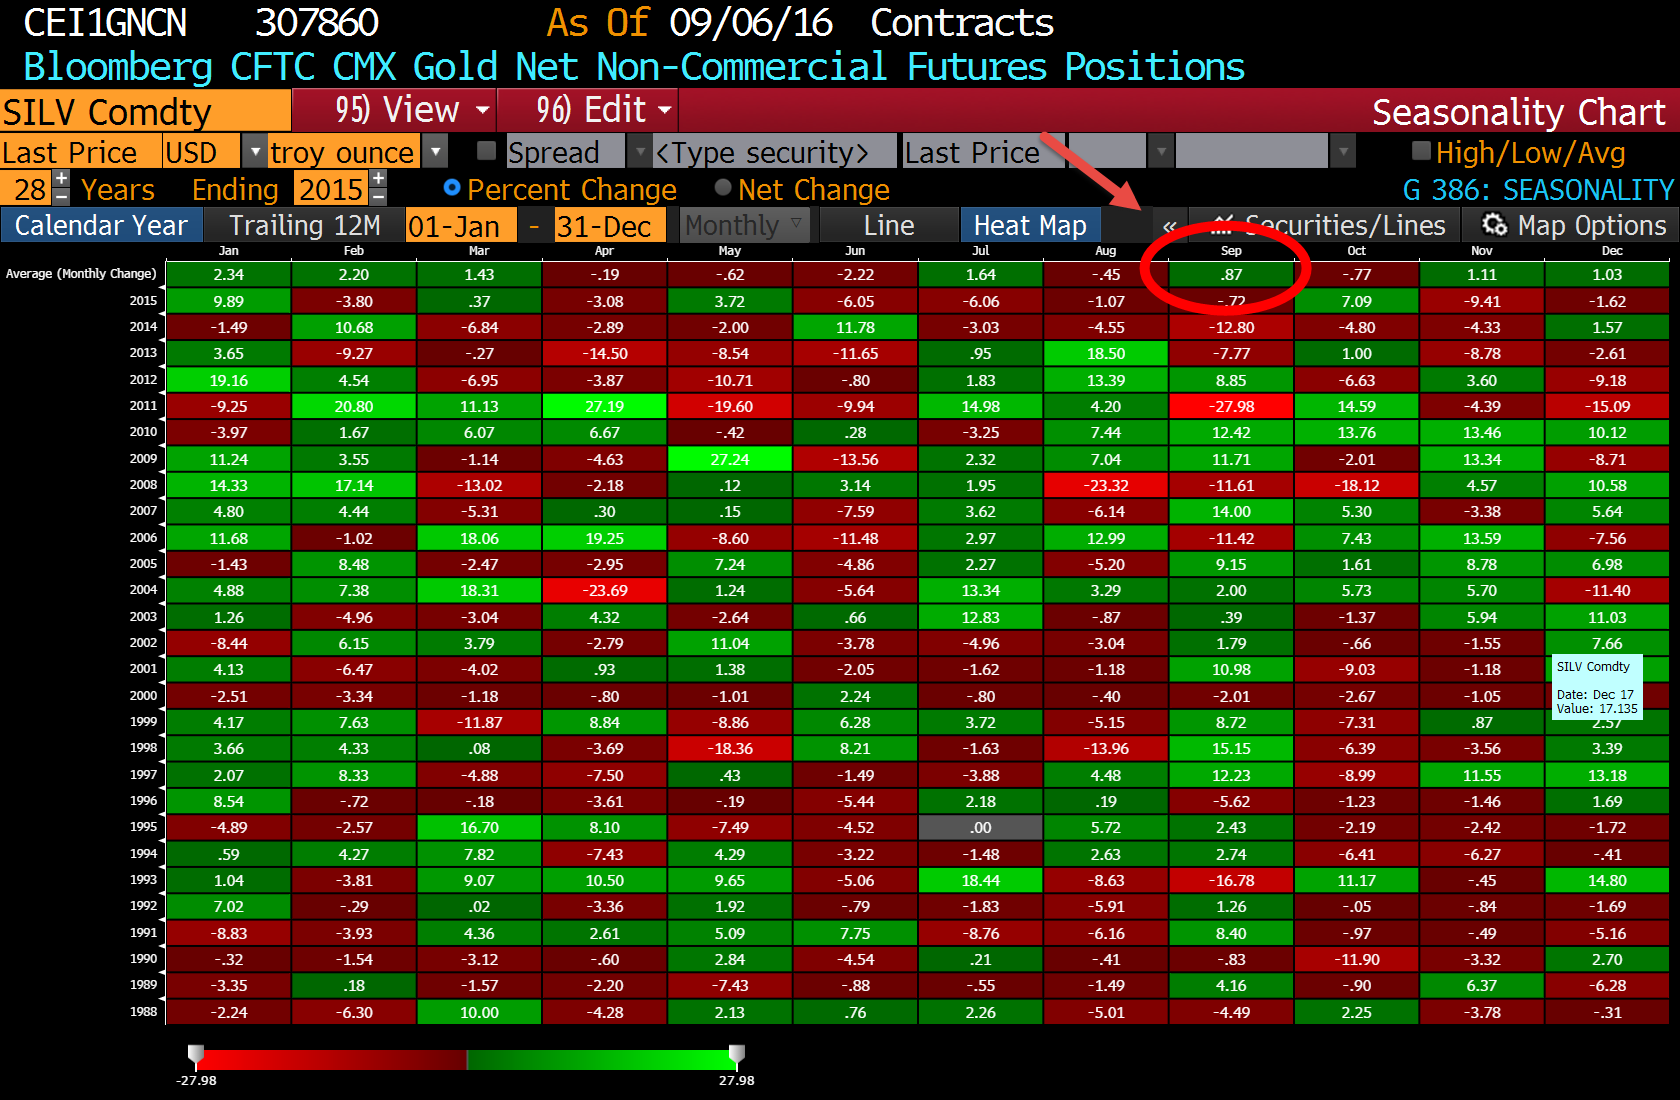Decrease Years count with minus stepper
The height and width of the screenshot is (1100, 1680).
[61, 197]
